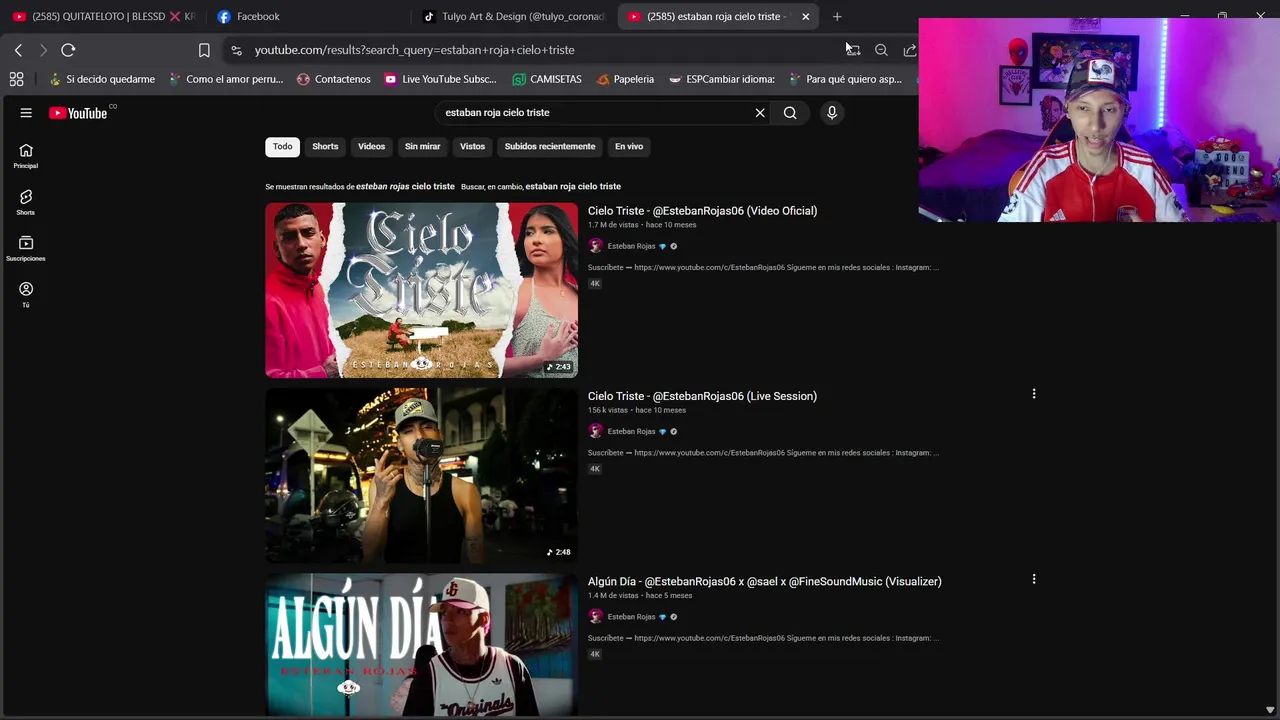
Task: Open Suscripciones in the sidebar
Action: [26, 248]
